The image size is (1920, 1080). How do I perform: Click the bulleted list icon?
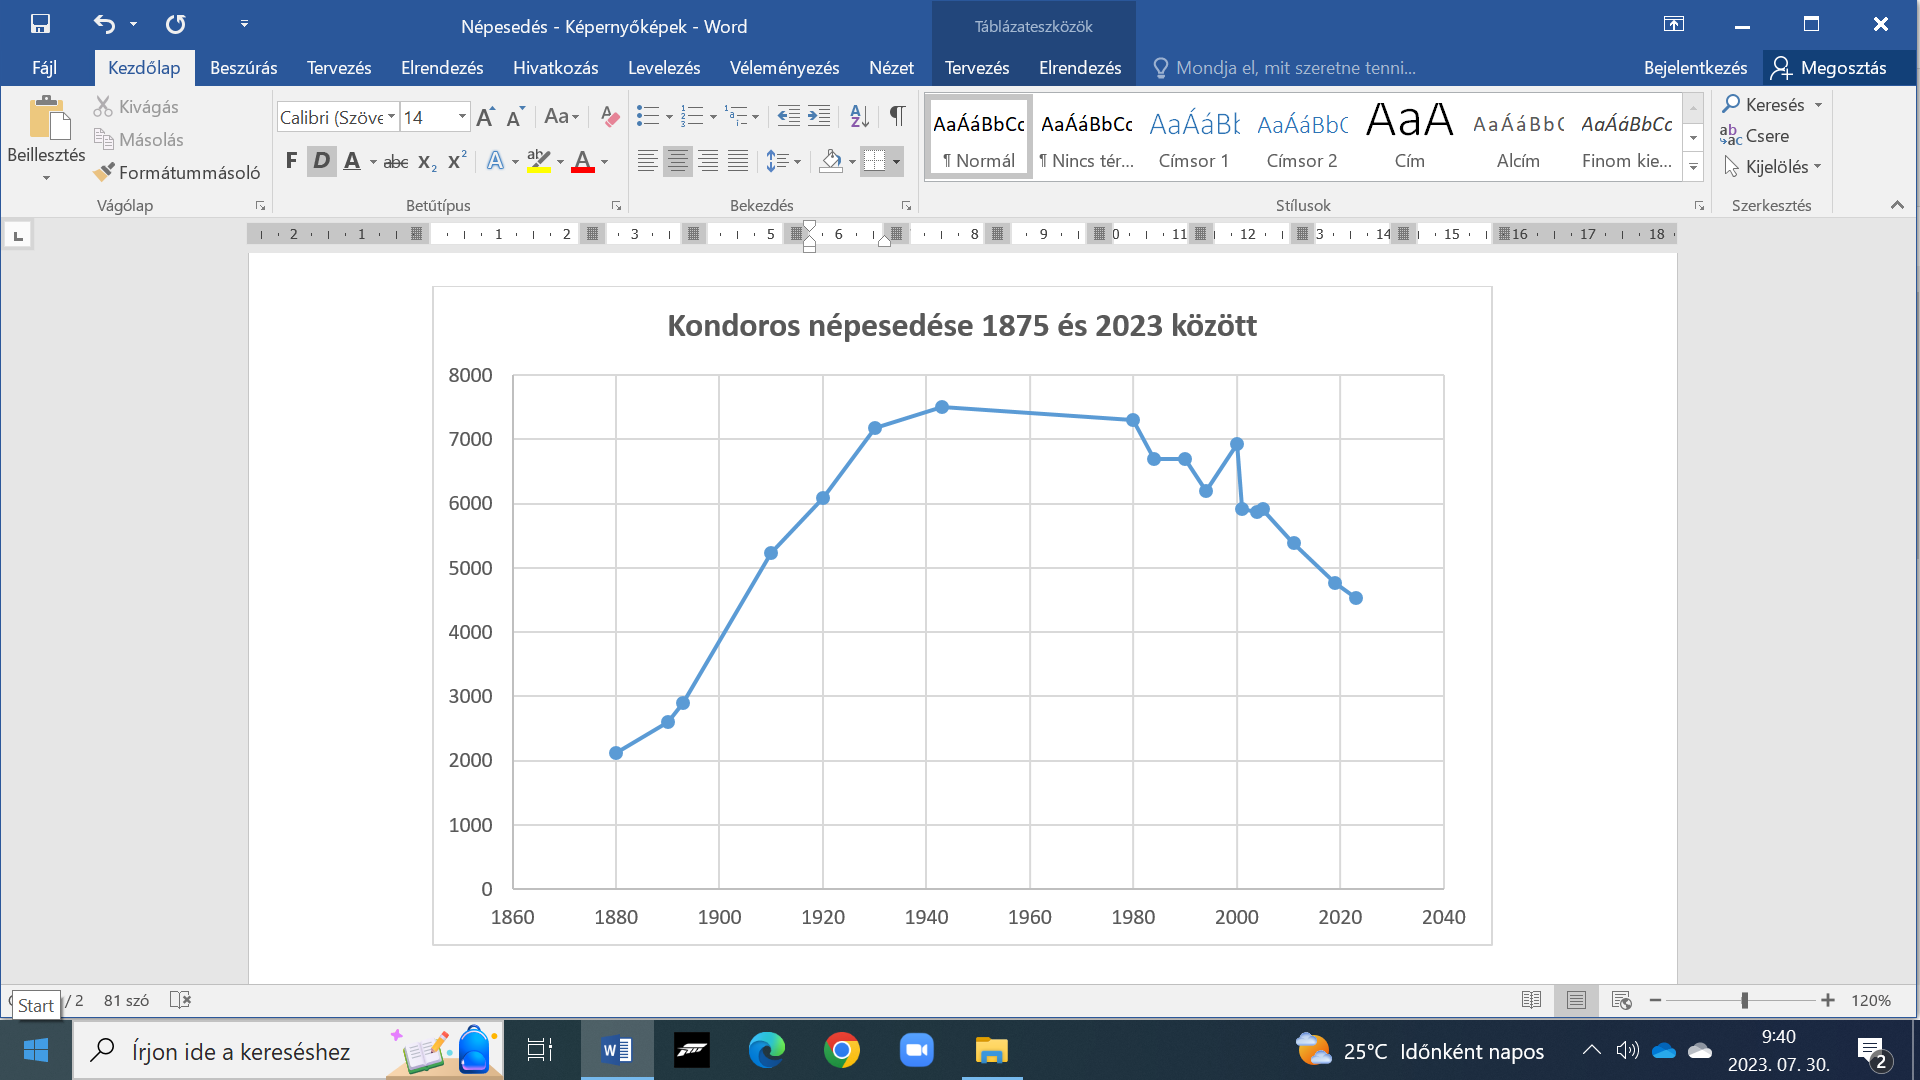coord(648,117)
